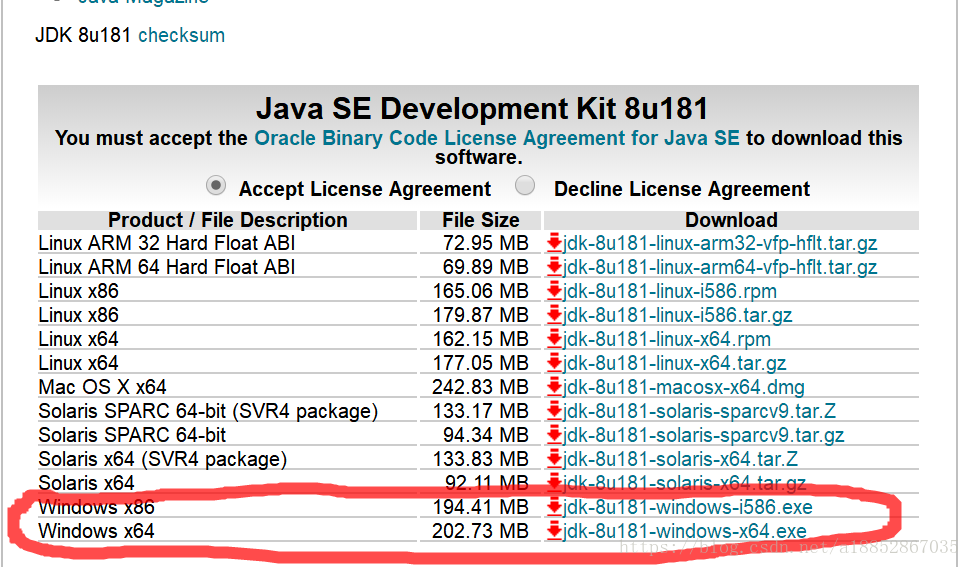Click the 133.83 MB file size
The image size is (970, 567).
(x=481, y=459)
